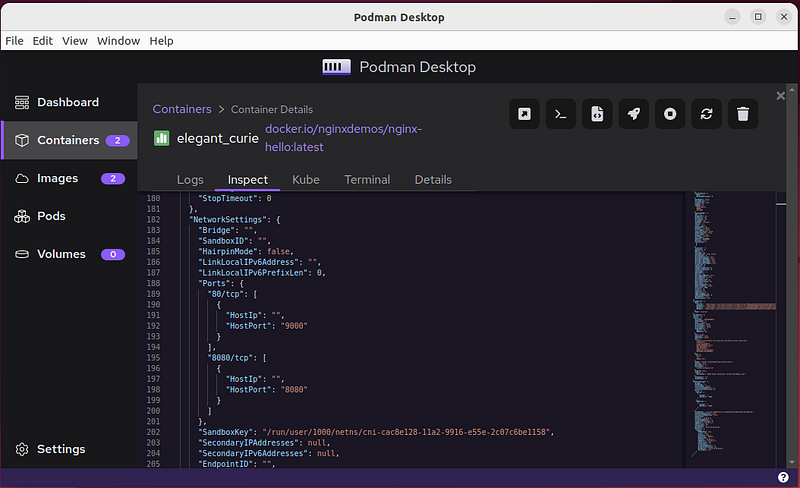The width and height of the screenshot is (800, 488).
Task: Click the Volumes count badge 0
Action: tap(113, 254)
